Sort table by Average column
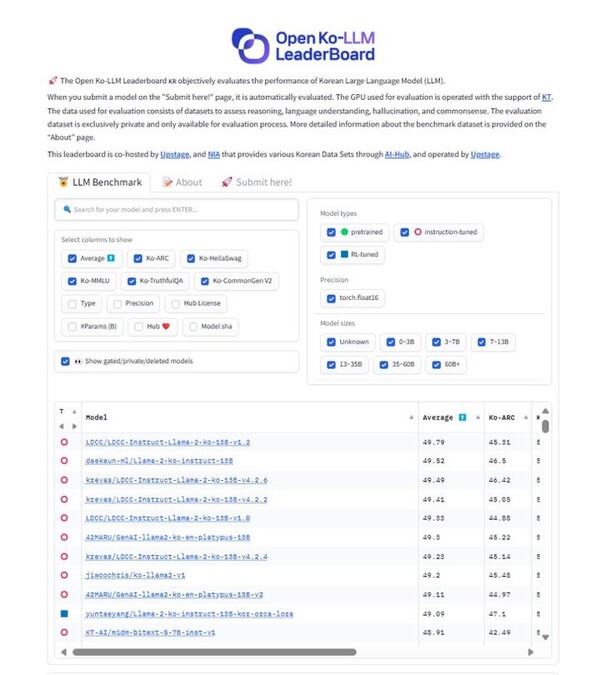 tap(478, 417)
